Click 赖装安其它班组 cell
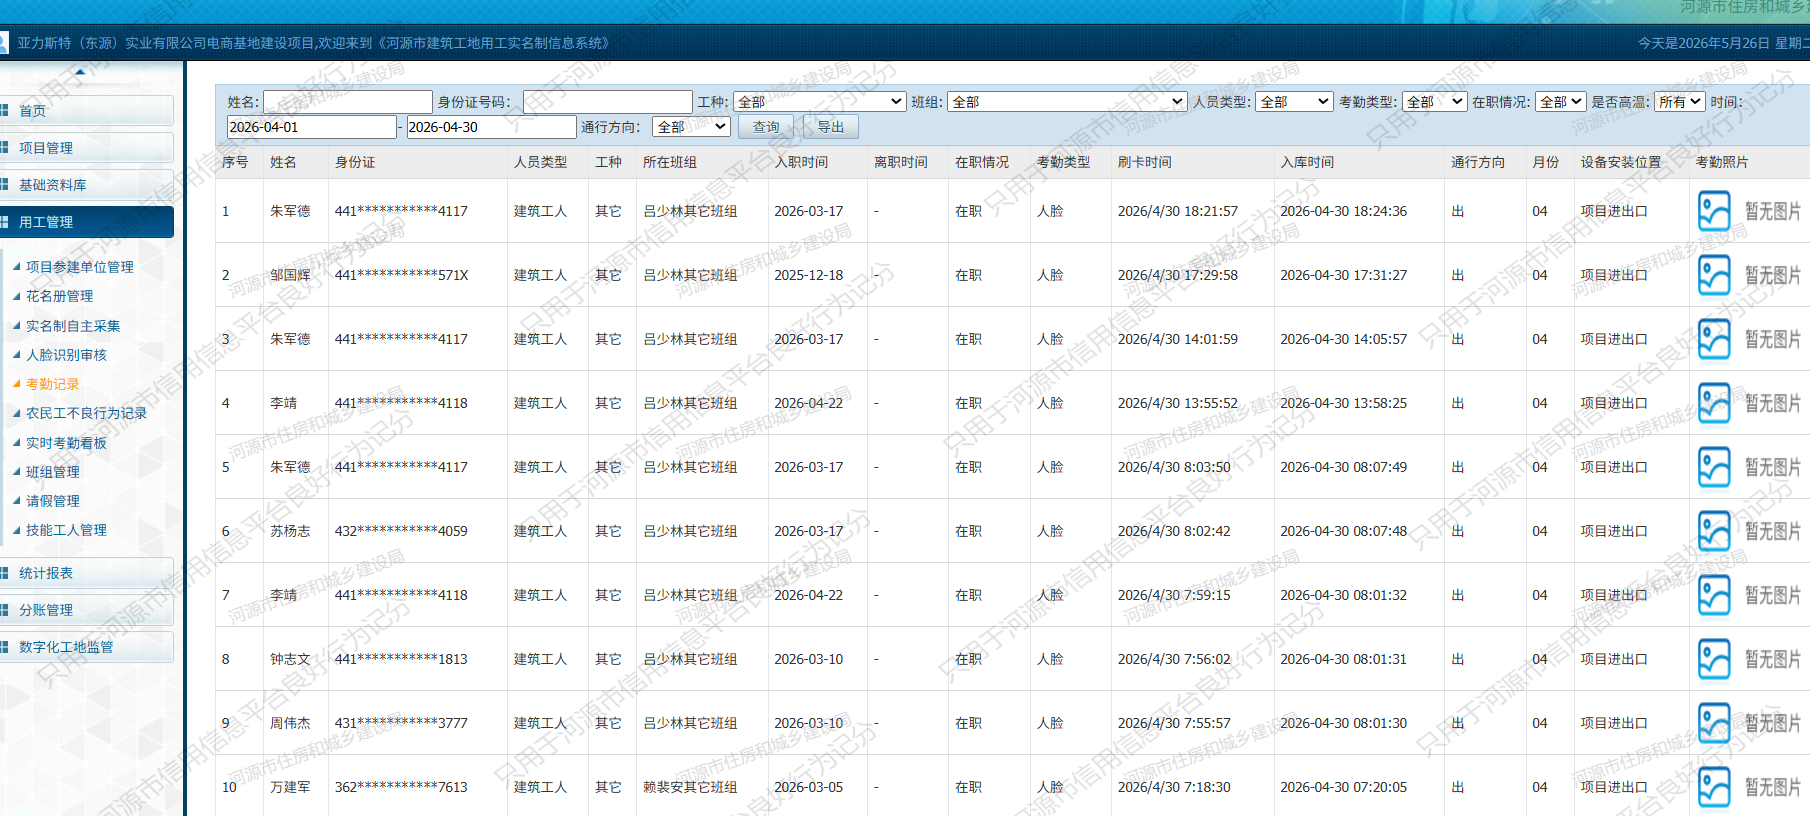 click(690, 787)
